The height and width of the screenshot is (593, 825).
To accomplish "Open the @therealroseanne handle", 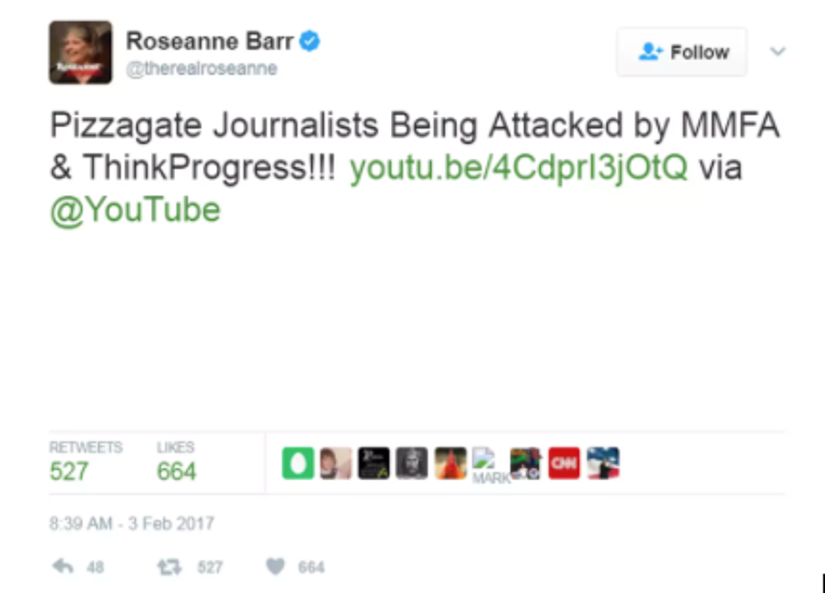I will click(x=202, y=68).
